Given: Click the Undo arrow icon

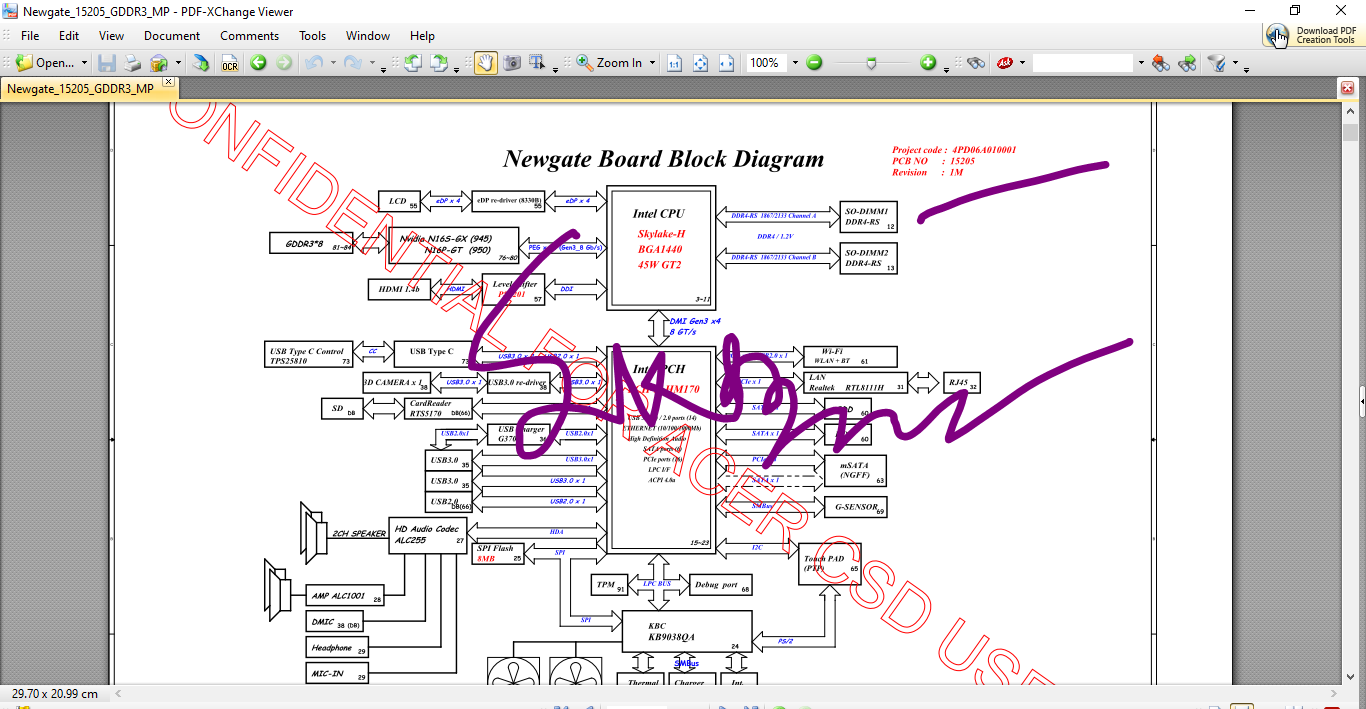Looking at the screenshot, I should point(313,63).
